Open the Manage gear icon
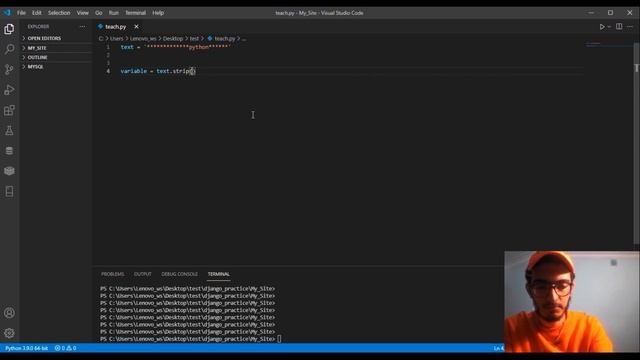Image resolution: width=640 pixels, height=360 pixels. 9,333
